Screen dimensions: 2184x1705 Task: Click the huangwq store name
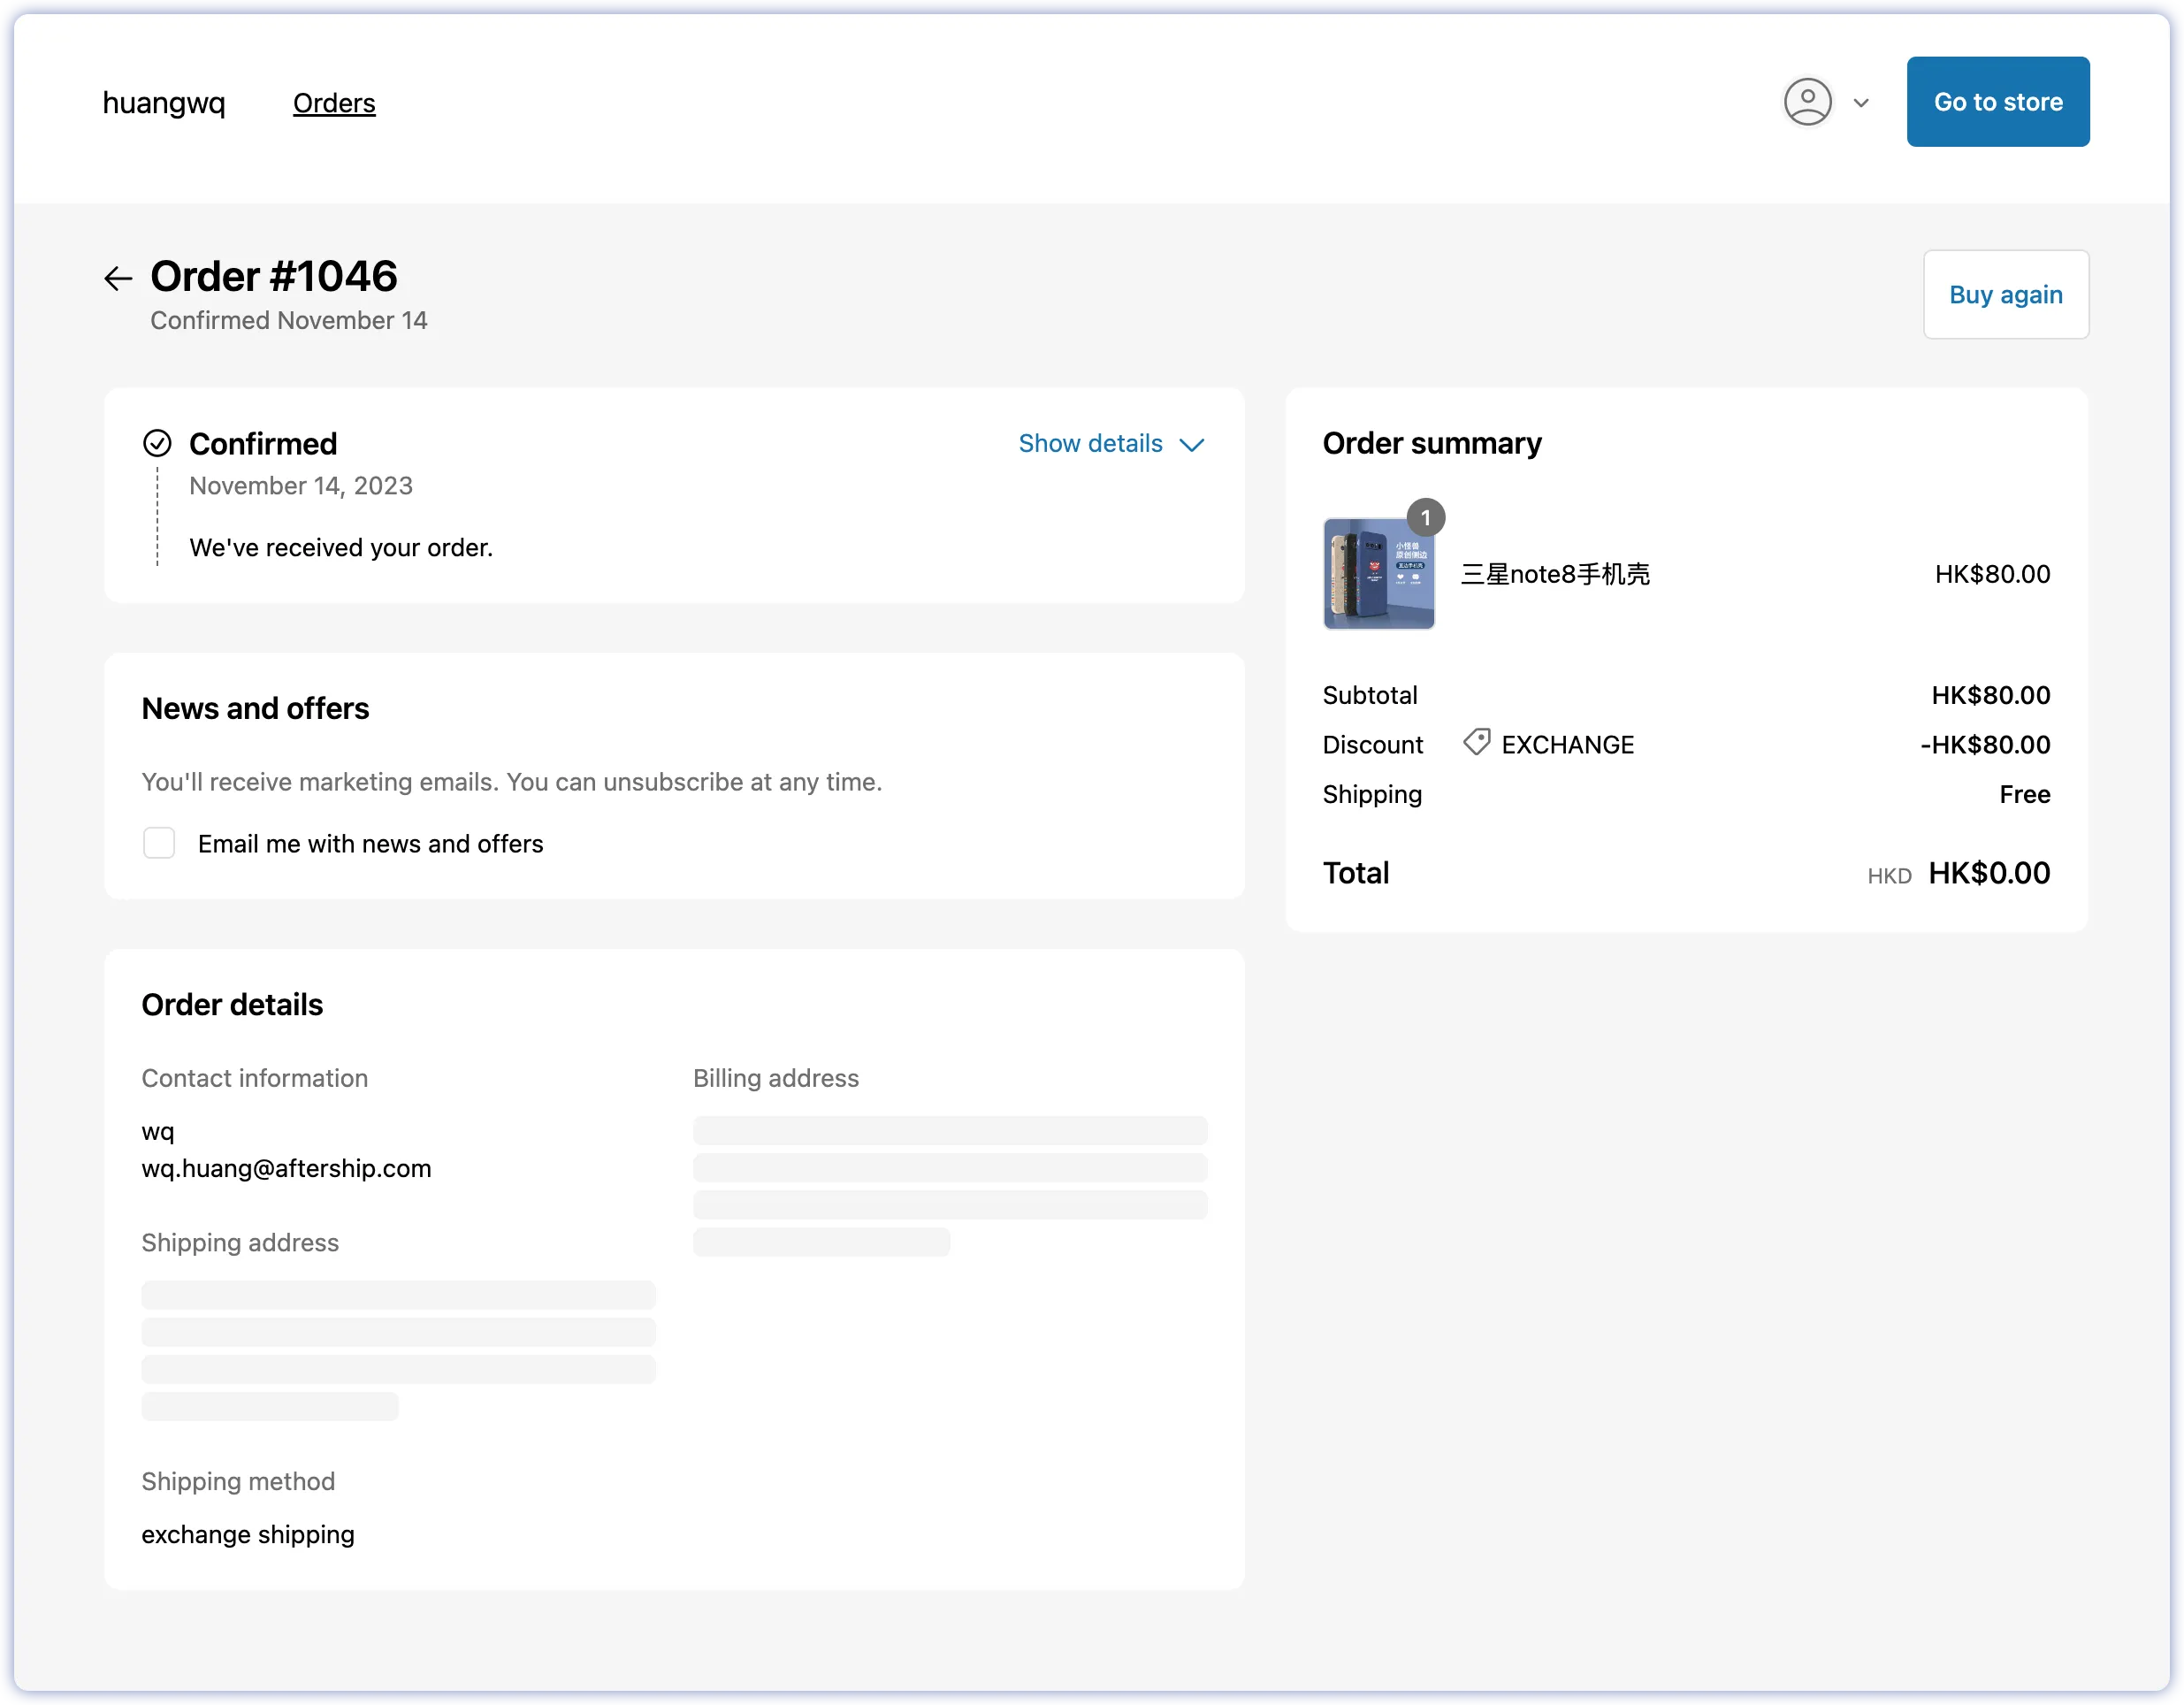[x=164, y=103]
